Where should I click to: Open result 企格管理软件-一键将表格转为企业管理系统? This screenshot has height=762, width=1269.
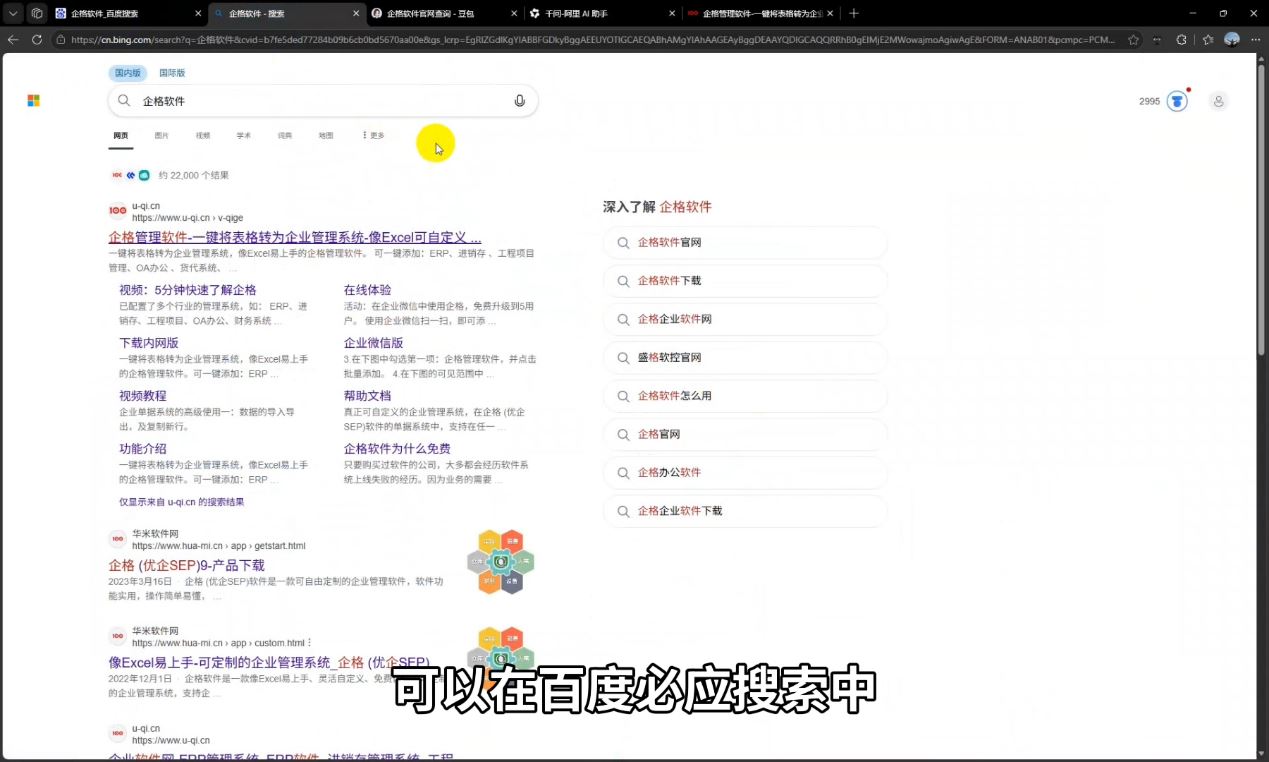point(295,237)
